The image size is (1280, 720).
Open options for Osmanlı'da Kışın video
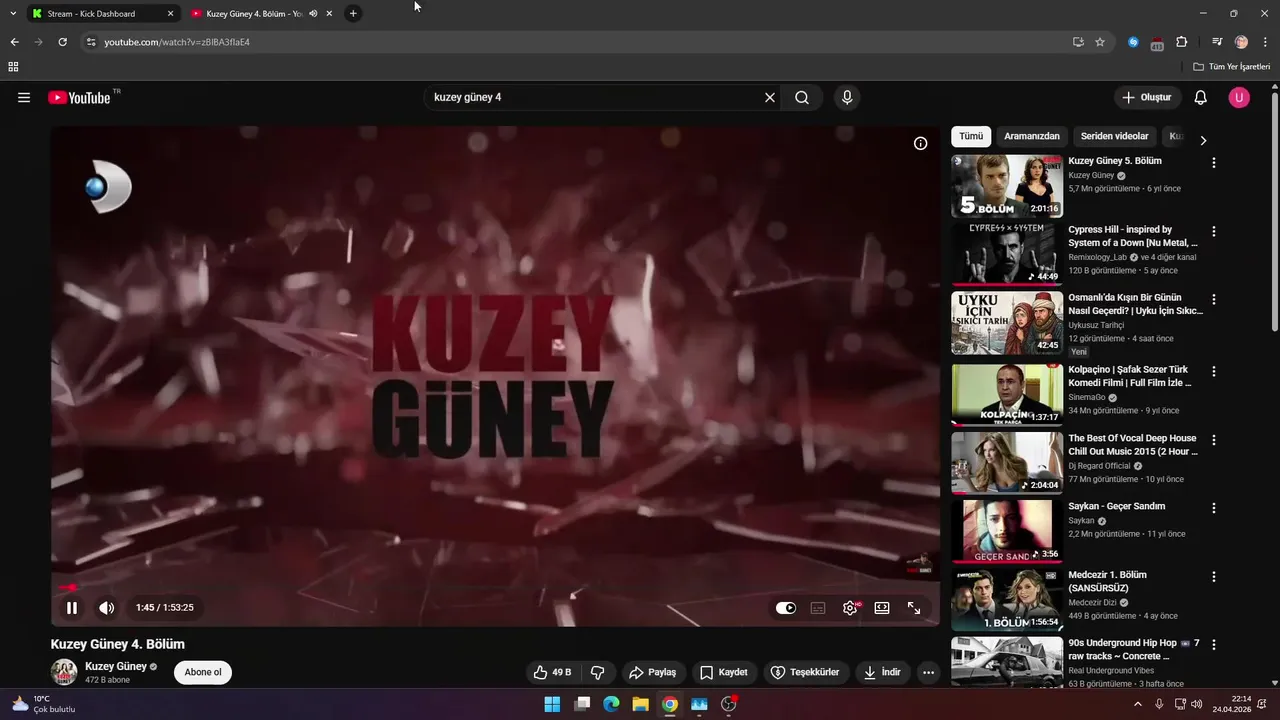(x=1214, y=299)
